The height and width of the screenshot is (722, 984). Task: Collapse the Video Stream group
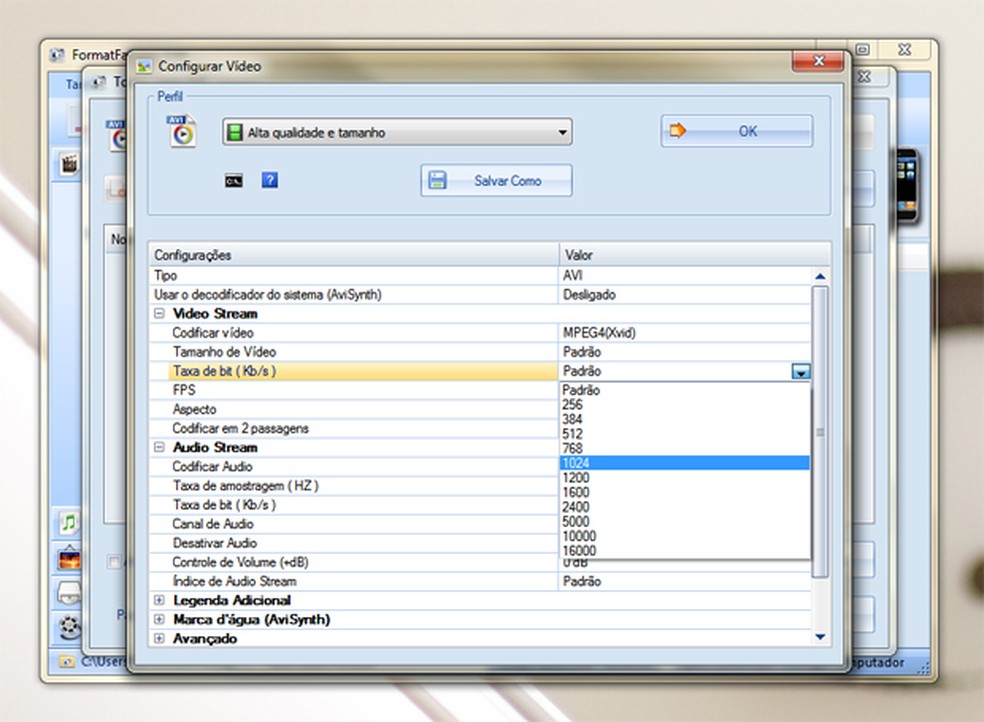pyautogui.click(x=160, y=314)
